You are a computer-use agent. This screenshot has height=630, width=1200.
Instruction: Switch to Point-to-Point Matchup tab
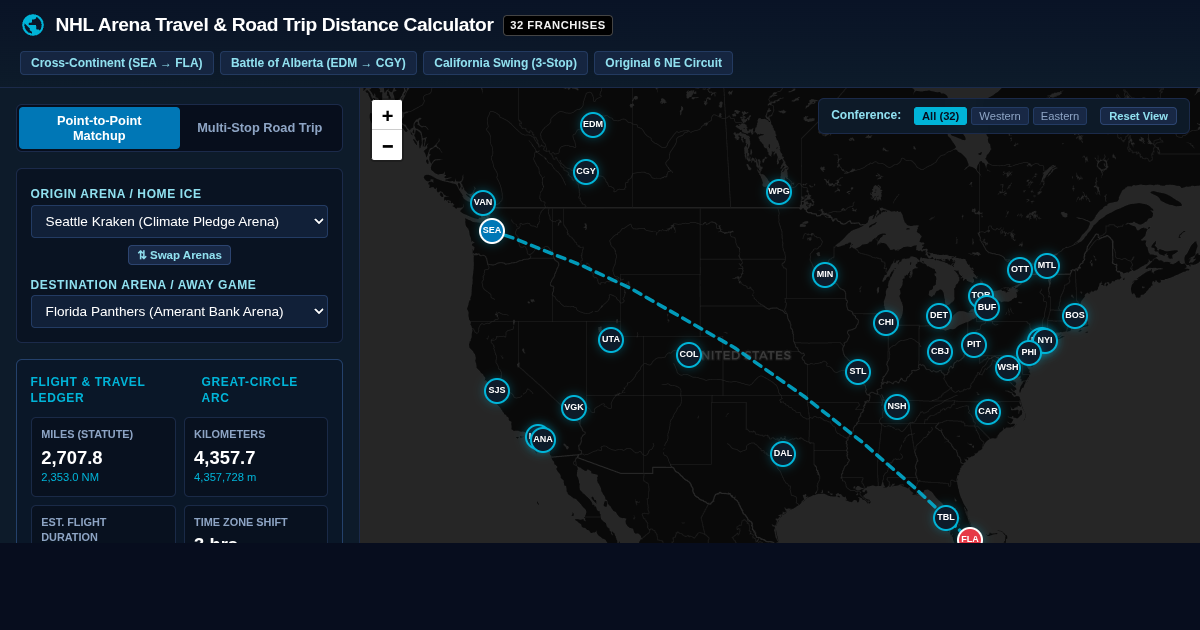[99, 128]
